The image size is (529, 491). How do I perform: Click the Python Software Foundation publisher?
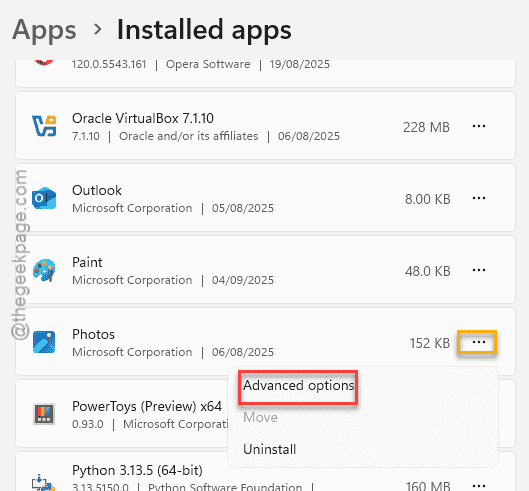point(225,487)
